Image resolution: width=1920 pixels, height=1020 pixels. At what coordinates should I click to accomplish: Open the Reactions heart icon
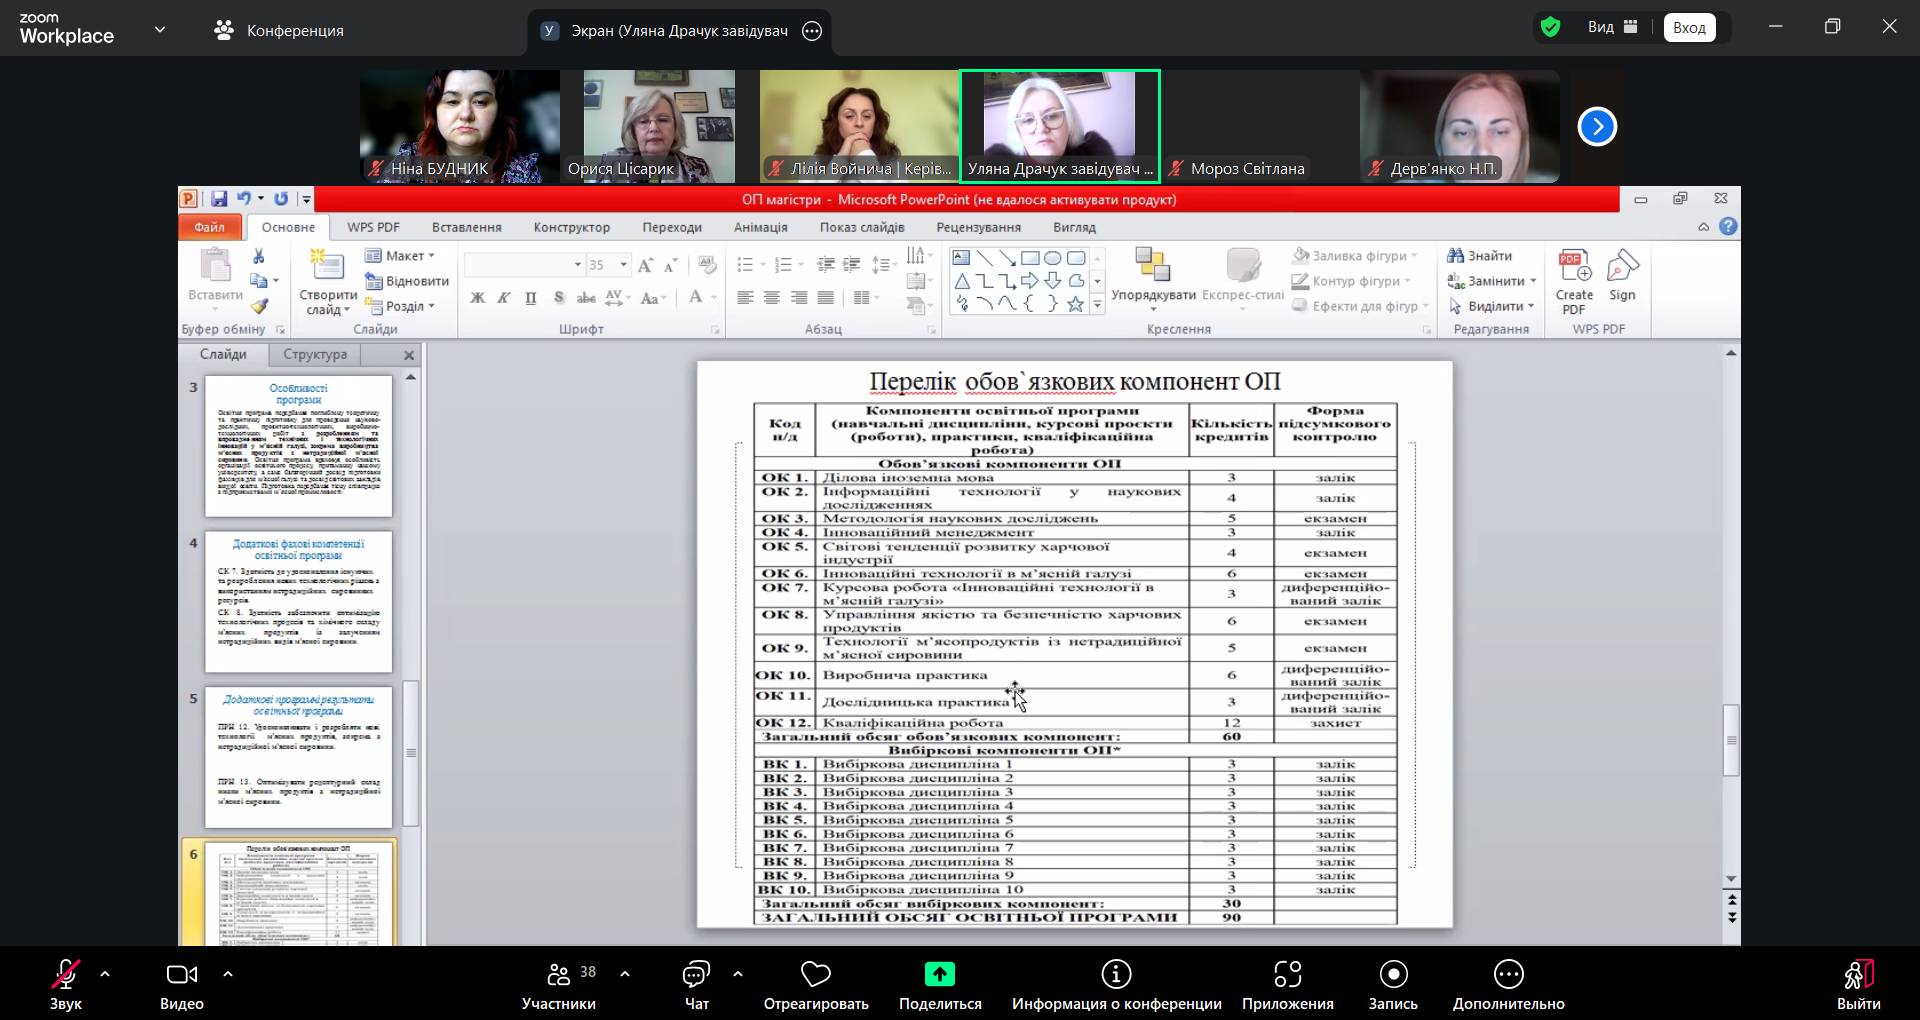point(815,975)
